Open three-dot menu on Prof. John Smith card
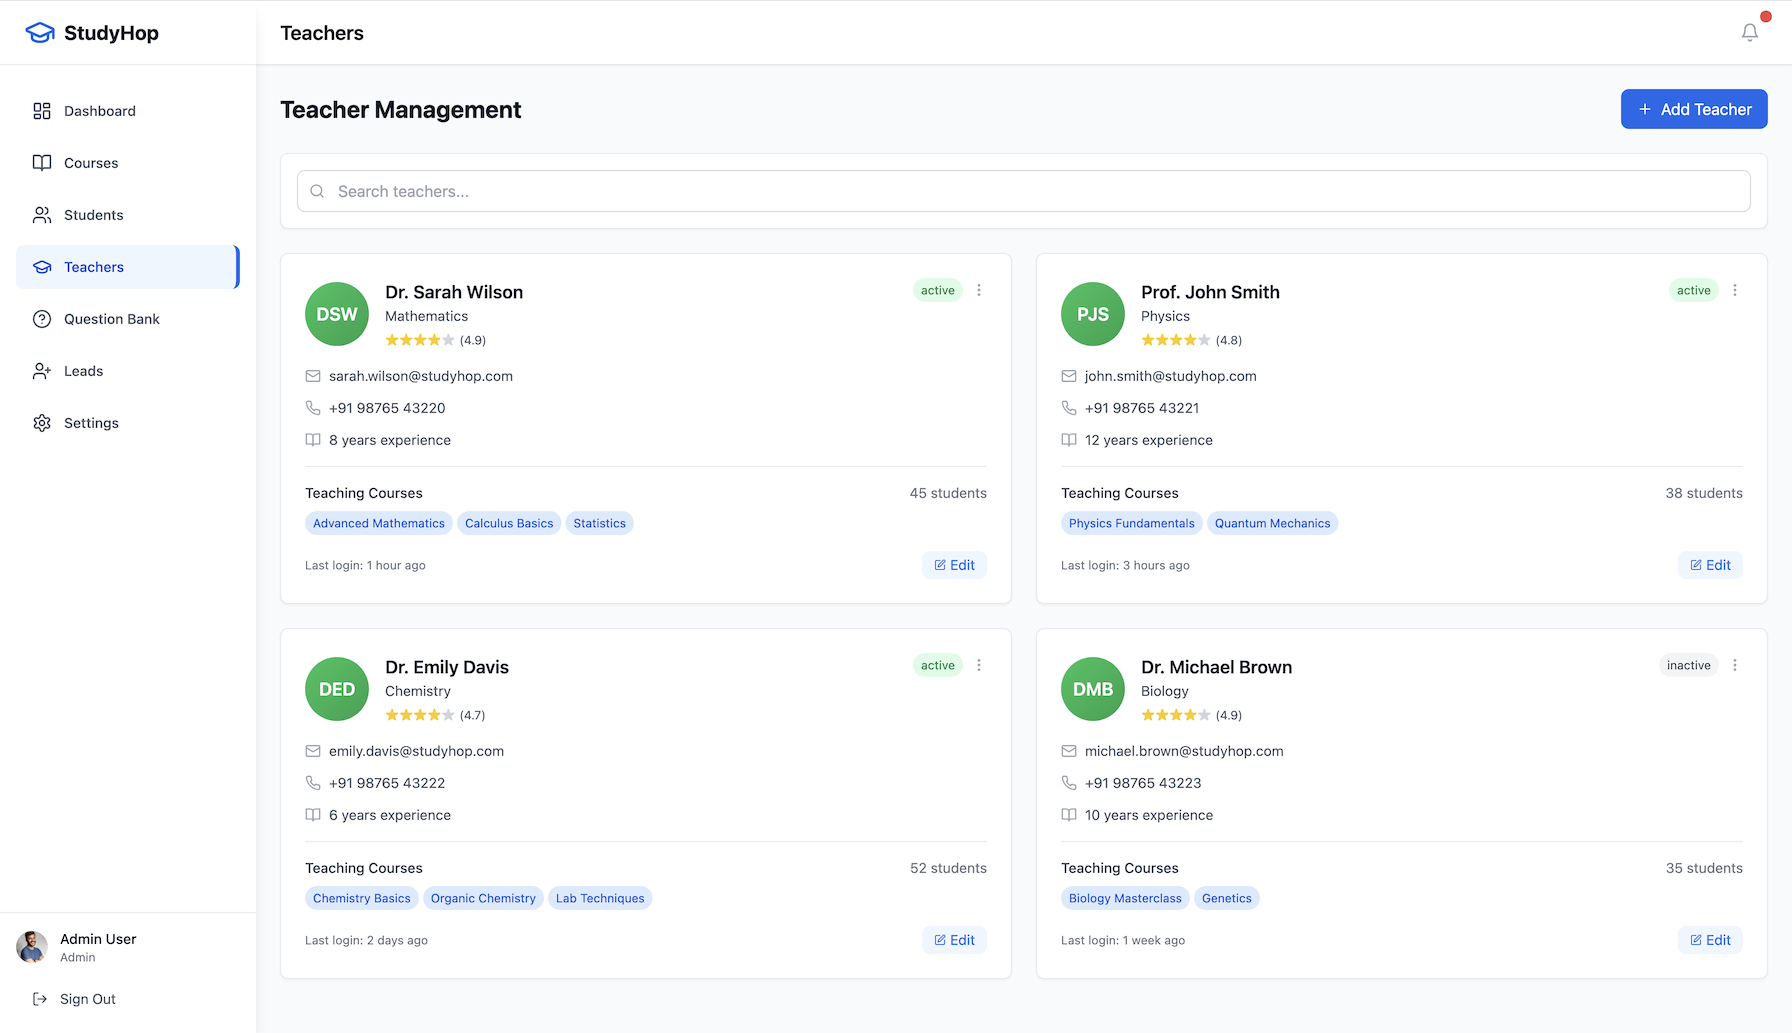The height and width of the screenshot is (1033, 1792). click(x=1735, y=290)
